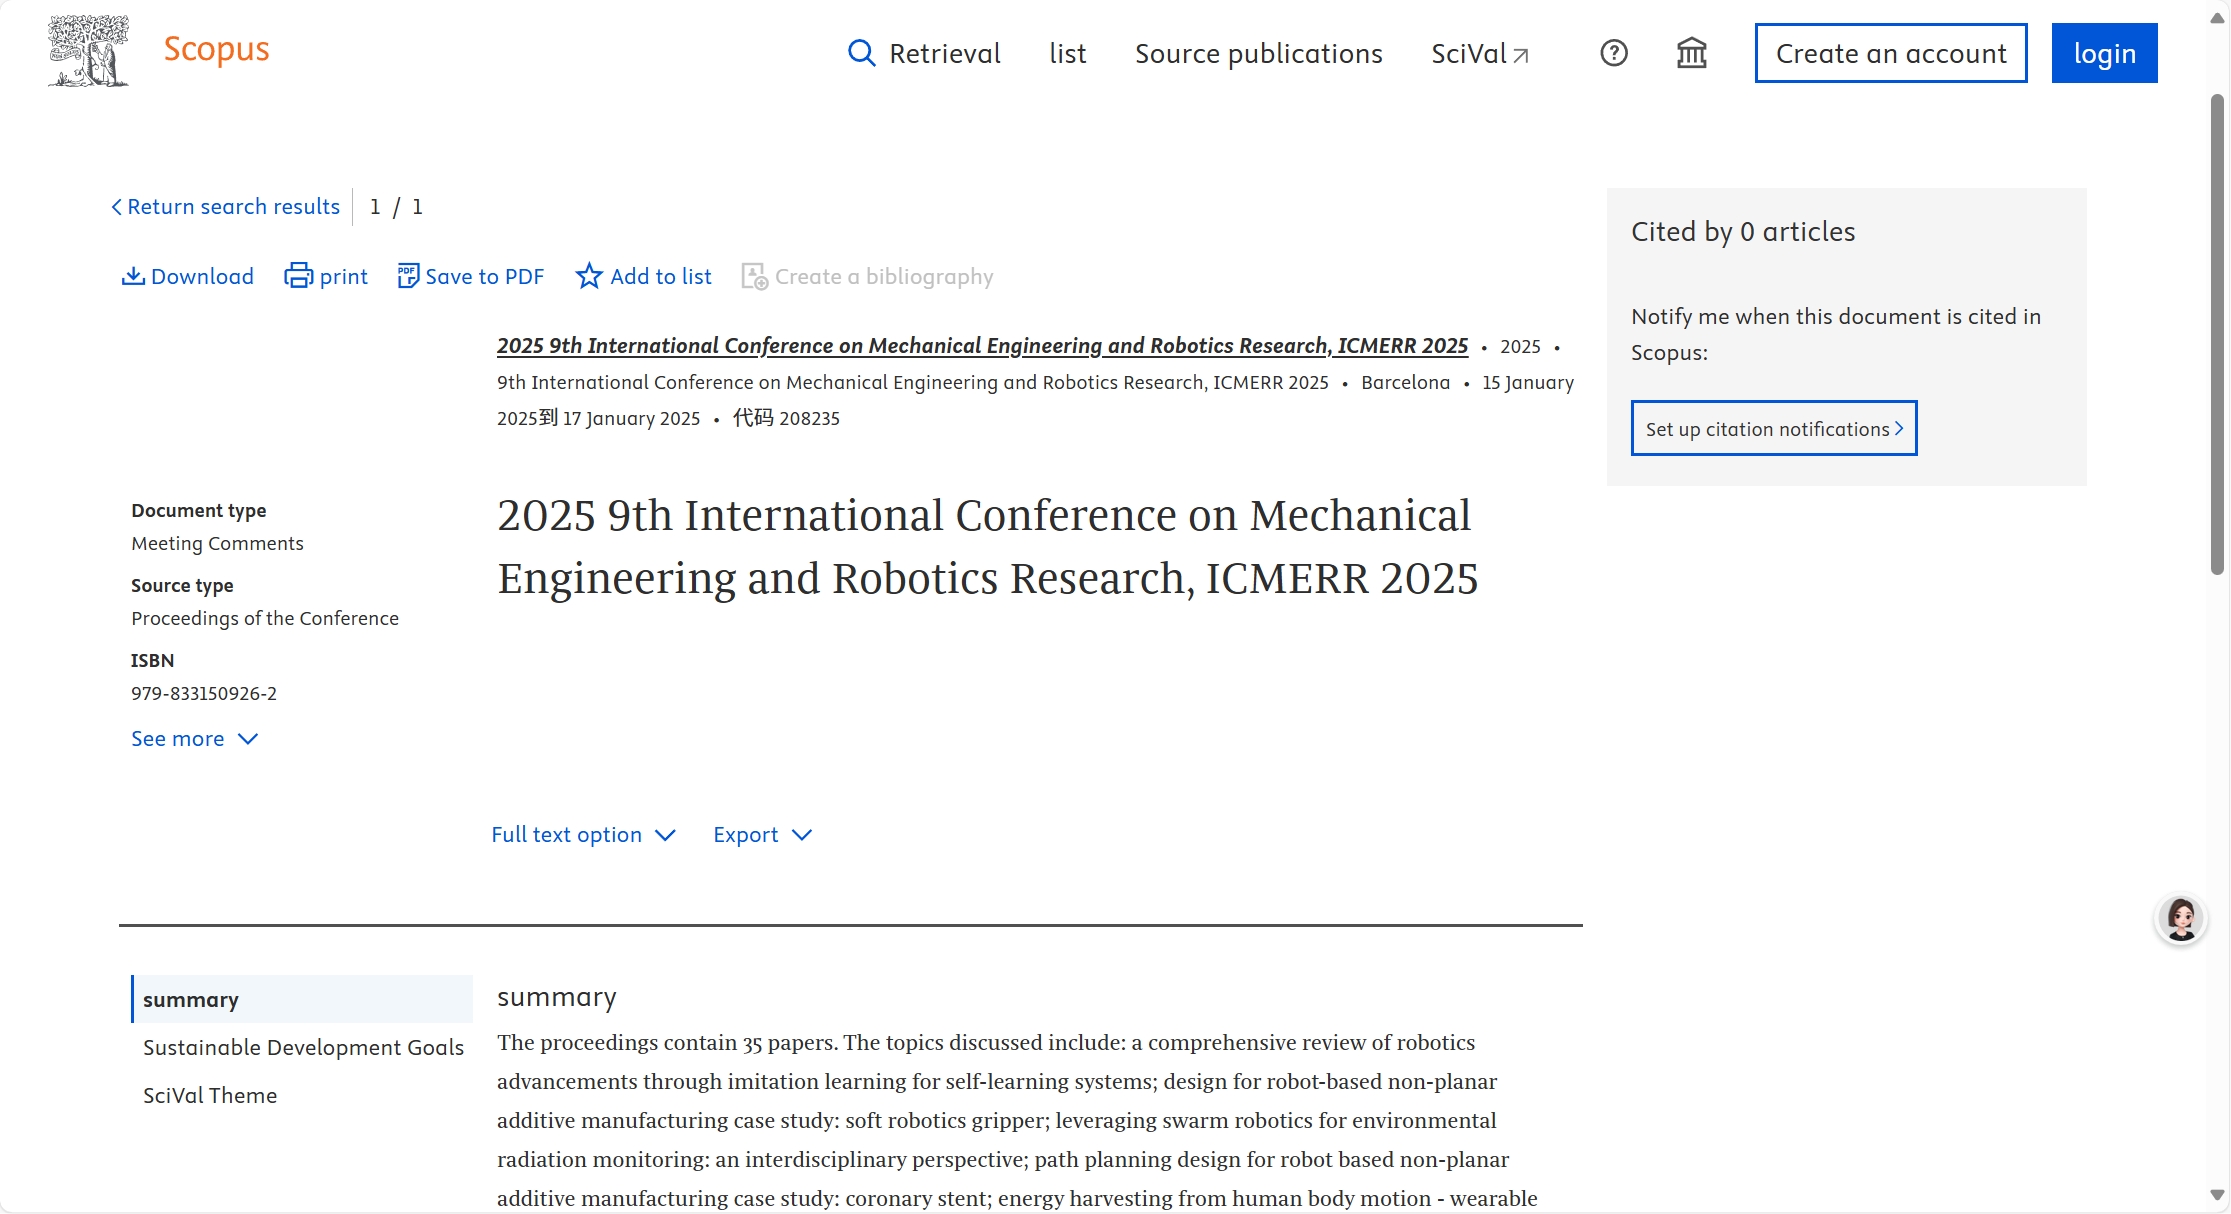Click the Full text option chevron

(x=665, y=835)
